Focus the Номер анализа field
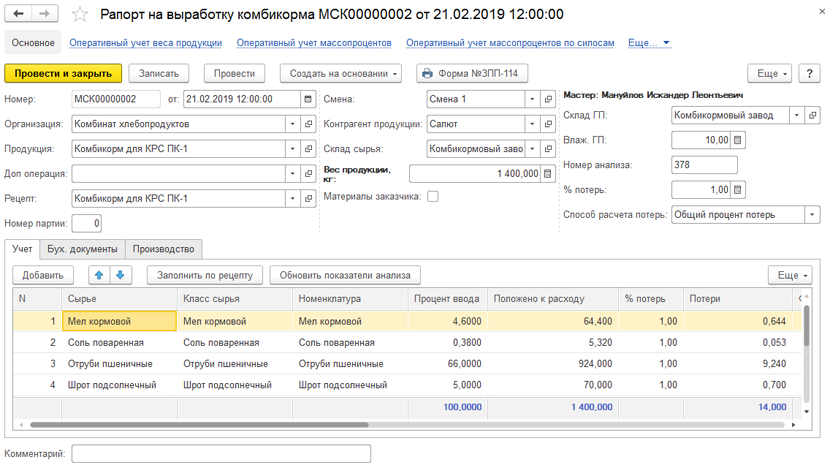830x465 pixels. pos(705,165)
